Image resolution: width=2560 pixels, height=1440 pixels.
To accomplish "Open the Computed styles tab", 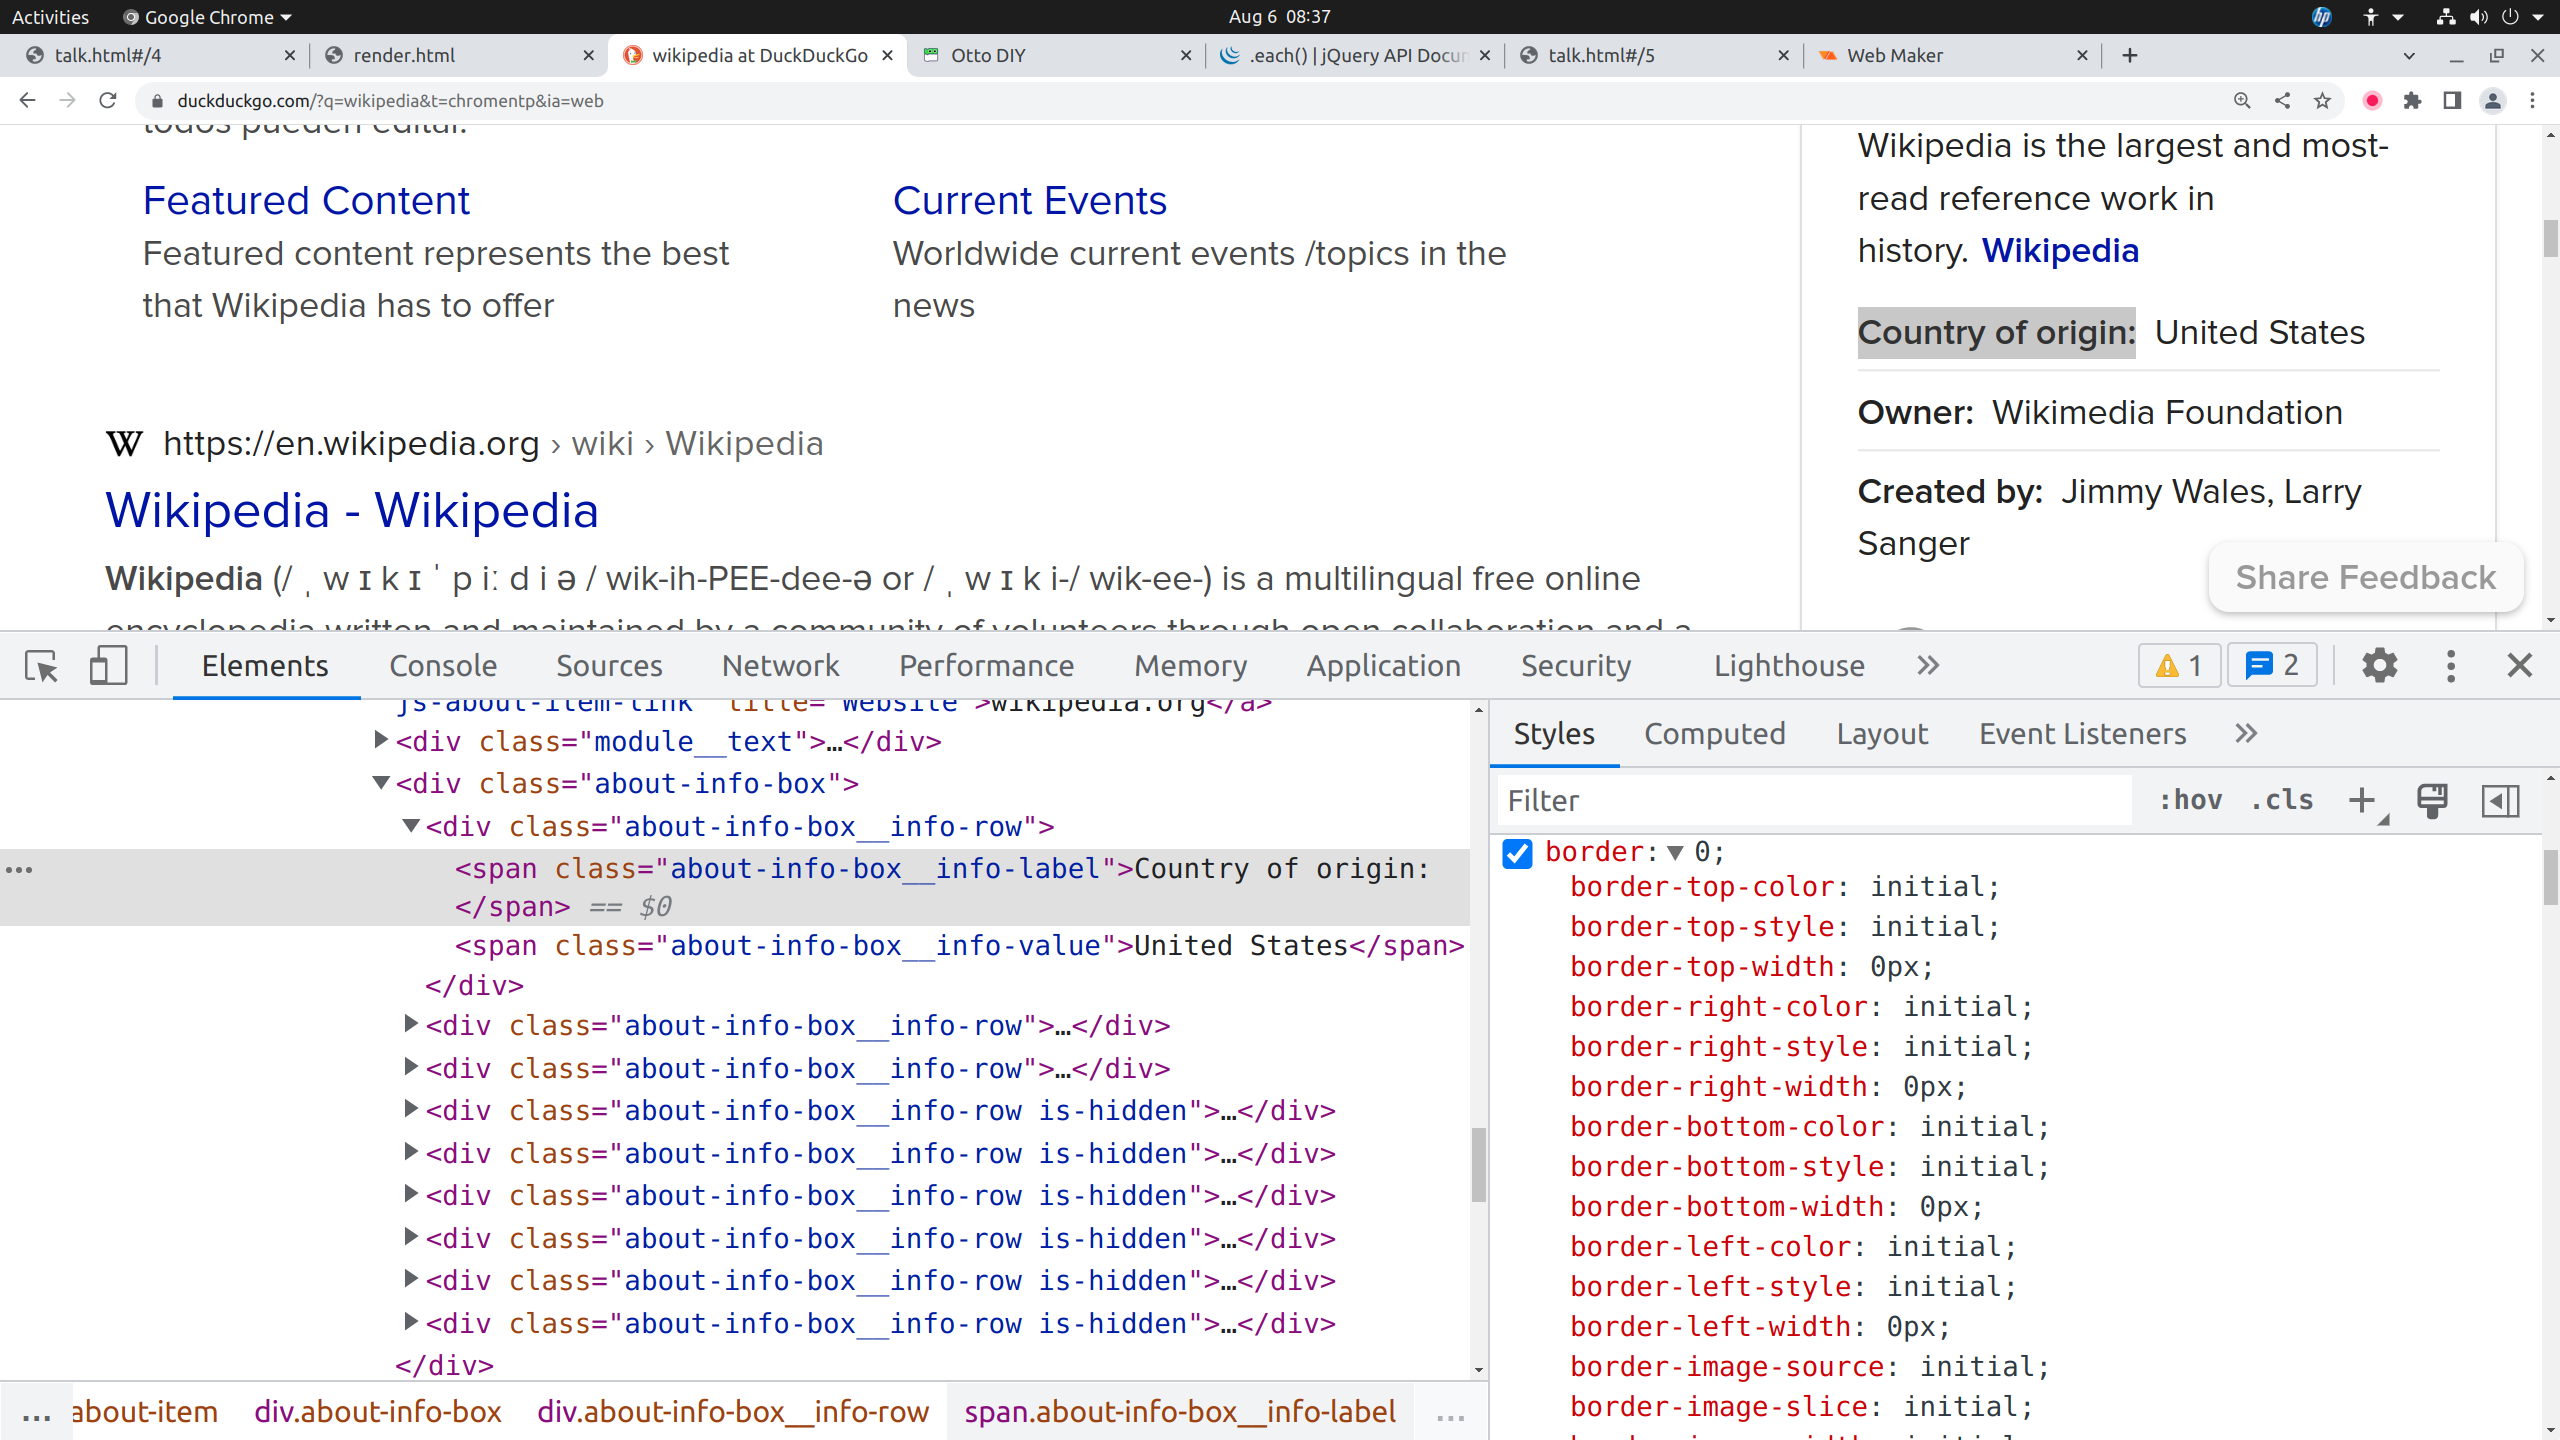I will [1714, 734].
